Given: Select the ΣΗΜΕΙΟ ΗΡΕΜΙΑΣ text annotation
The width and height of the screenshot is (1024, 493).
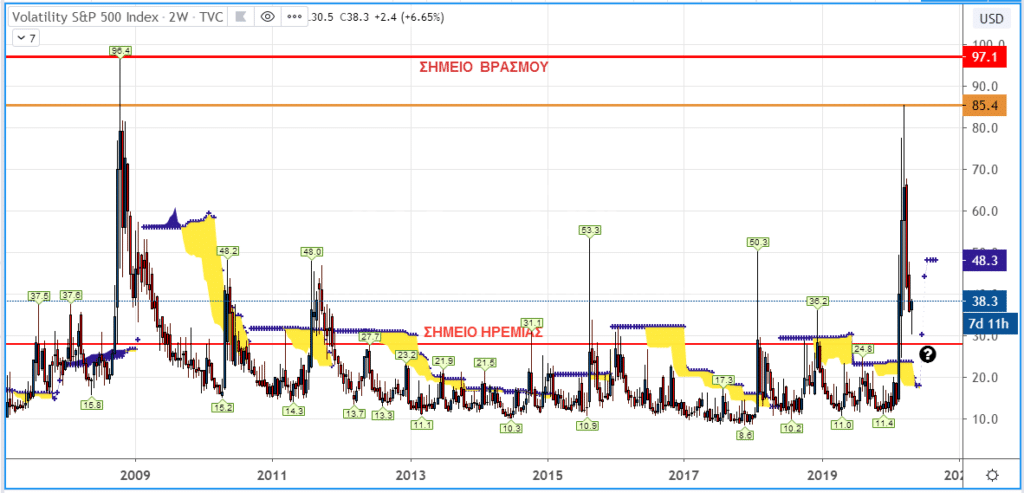Looking at the screenshot, I should click(483, 332).
